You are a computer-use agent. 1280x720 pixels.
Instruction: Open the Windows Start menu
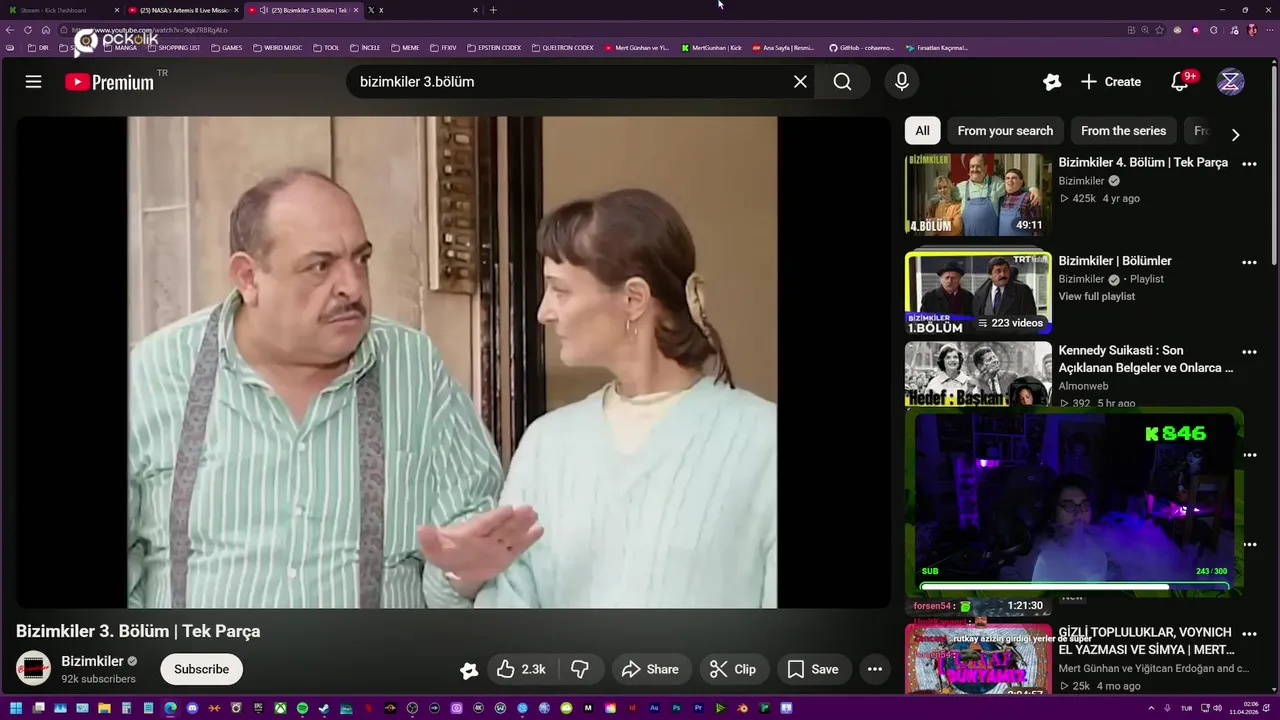click(x=16, y=708)
